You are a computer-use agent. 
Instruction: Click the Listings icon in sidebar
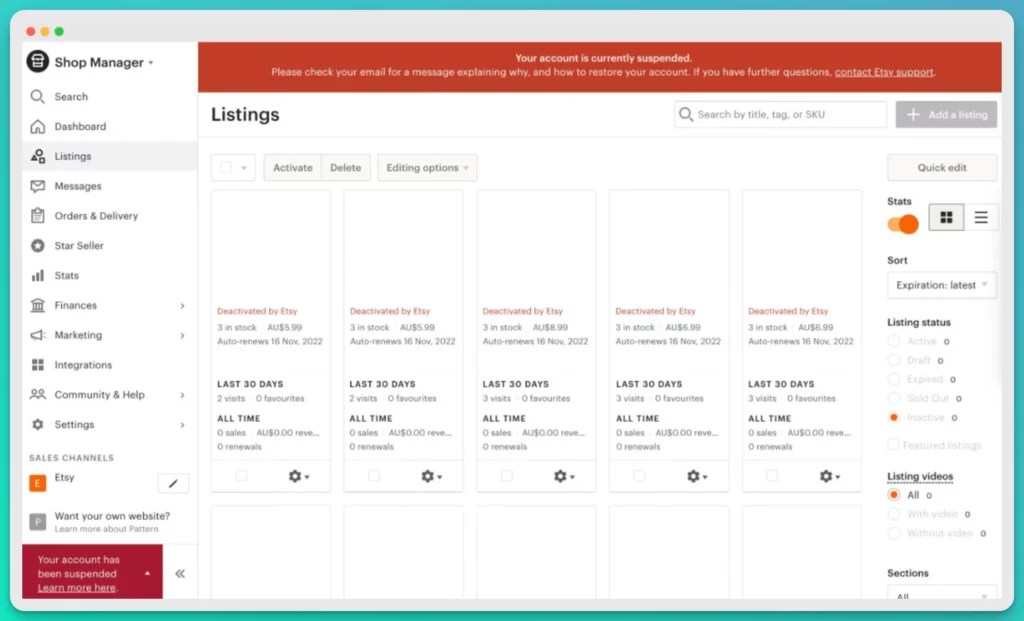38,156
